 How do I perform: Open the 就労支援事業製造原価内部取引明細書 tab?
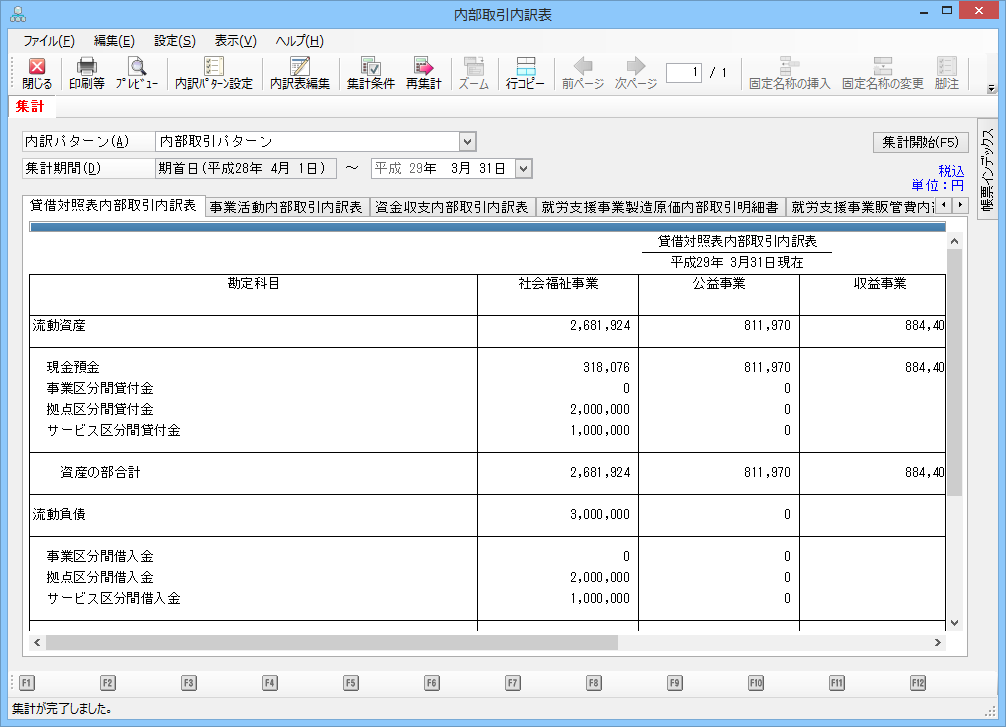pyautogui.click(x=660, y=207)
